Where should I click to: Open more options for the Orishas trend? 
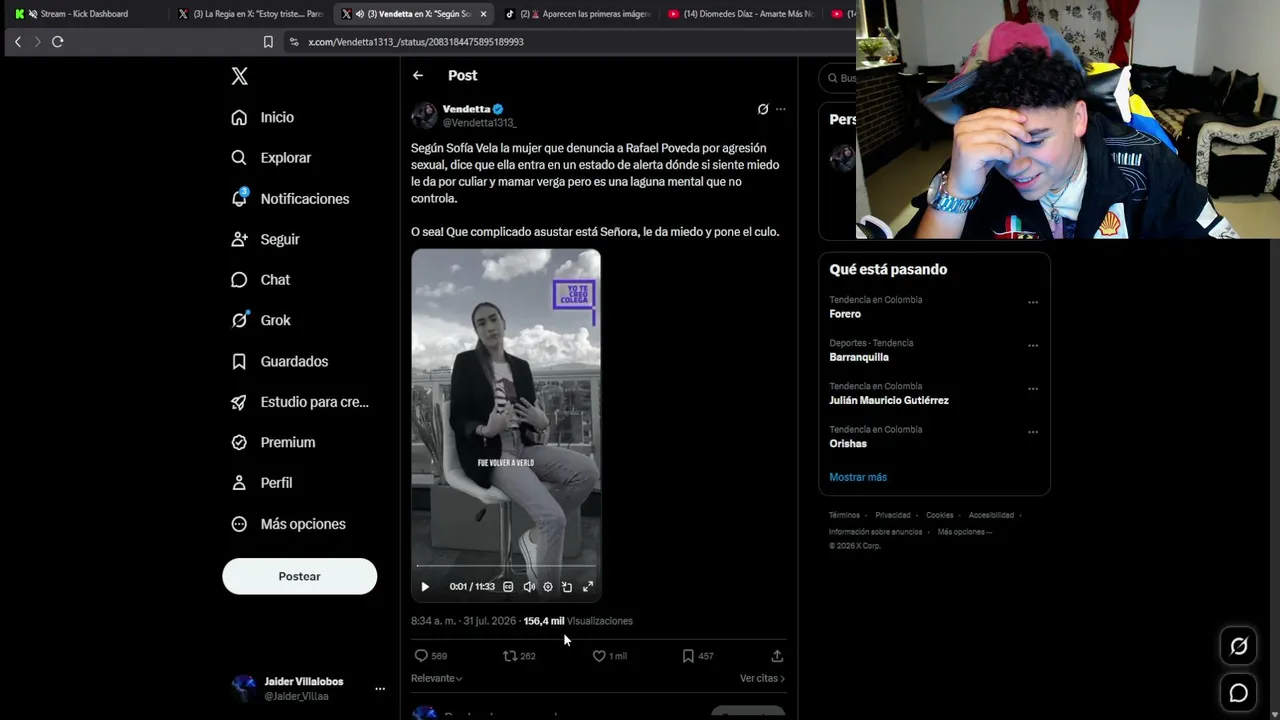pos(1033,432)
